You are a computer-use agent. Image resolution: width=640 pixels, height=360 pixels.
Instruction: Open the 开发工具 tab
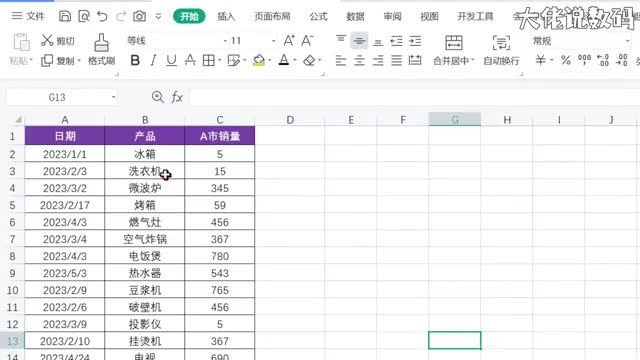(x=475, y=16)
